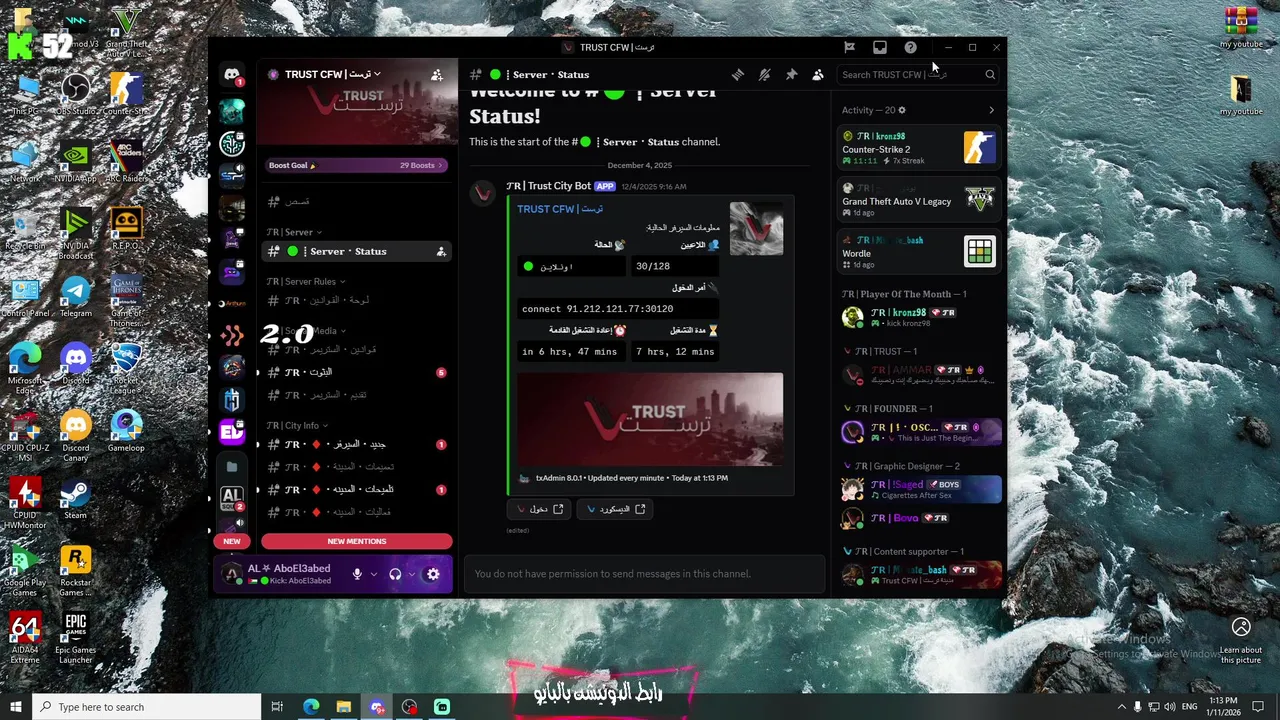
Task: Open the EV server icon in sidebar
Action: click(x=232, y=432)
